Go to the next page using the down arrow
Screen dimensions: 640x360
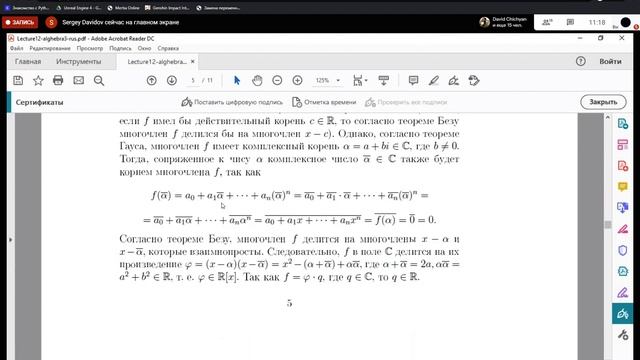click(171, 80)
